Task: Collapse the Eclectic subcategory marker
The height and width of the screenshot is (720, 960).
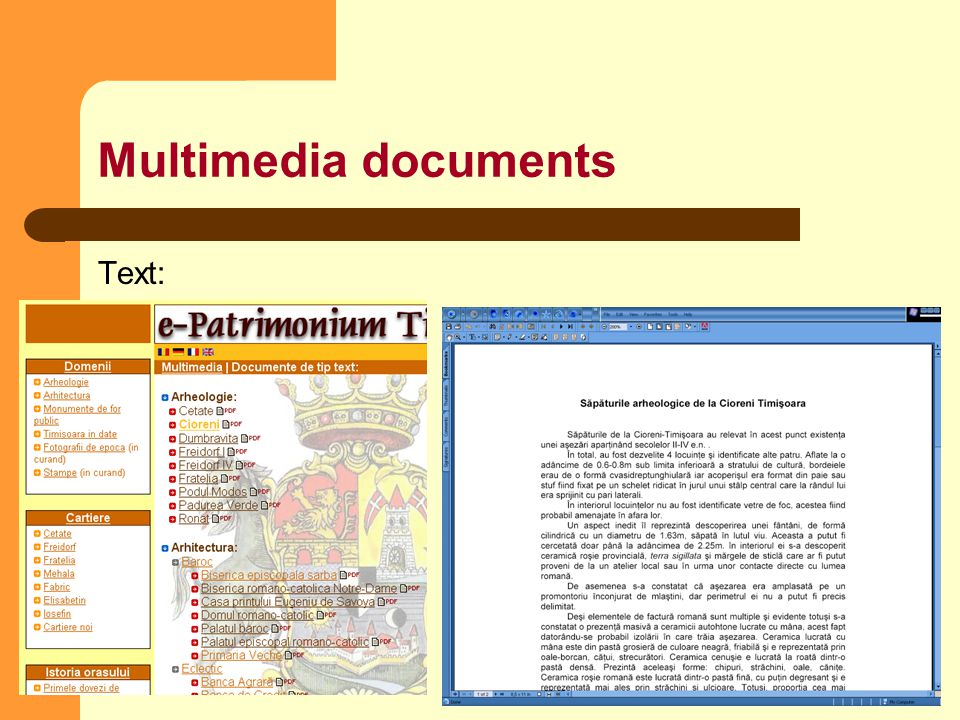Action: pyautogui.click(x=175, y=669)
